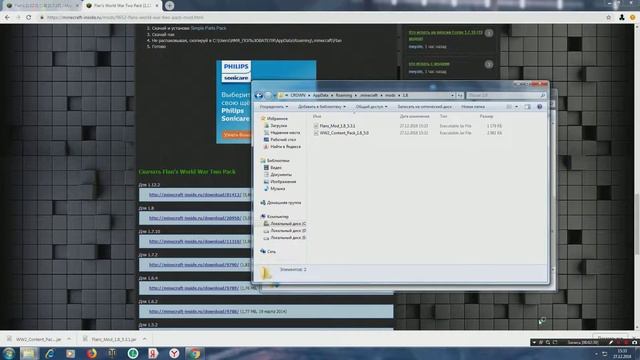
Task: Click AppData in the address breadcrumb
Action: (x=320, y=95)
